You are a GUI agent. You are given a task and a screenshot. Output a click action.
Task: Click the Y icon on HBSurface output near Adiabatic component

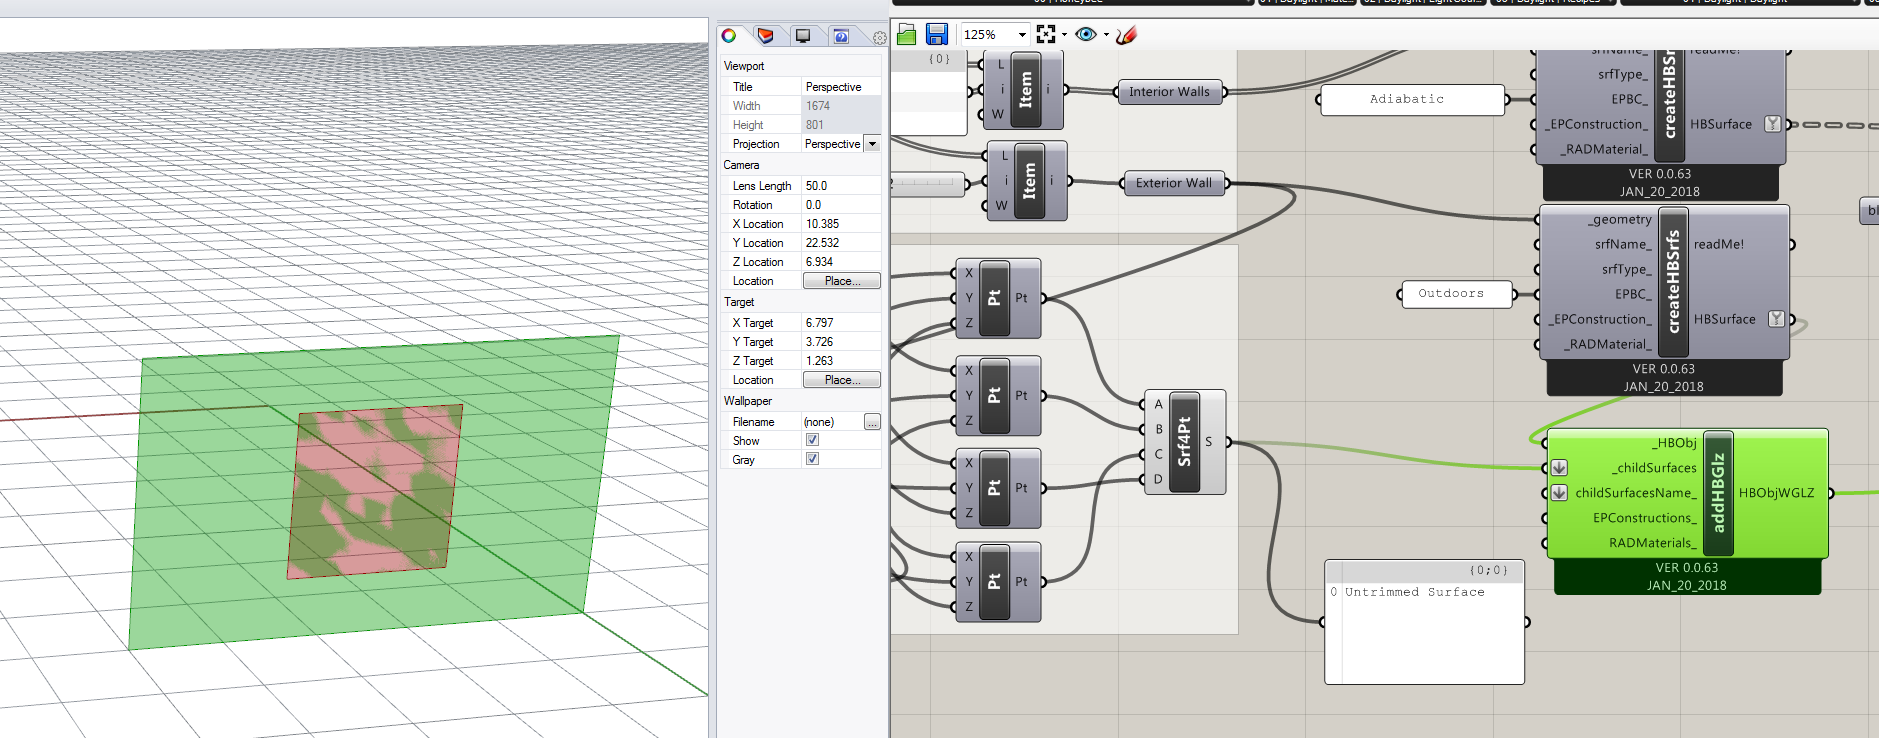1772,124
